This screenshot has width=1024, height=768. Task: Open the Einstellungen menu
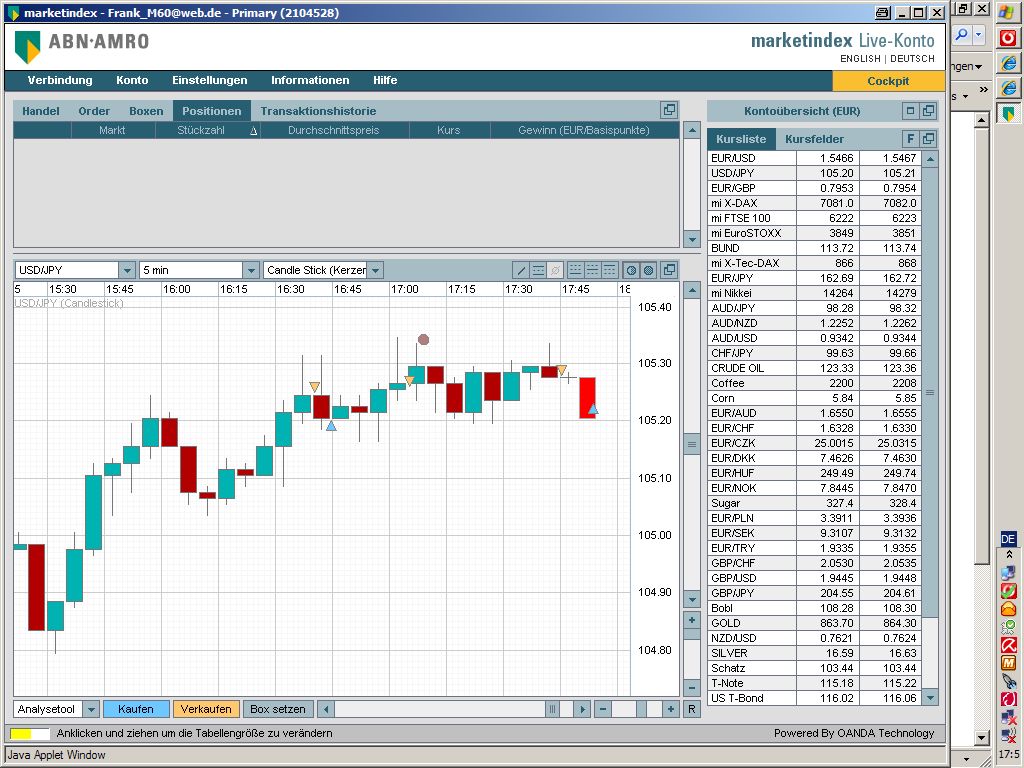click(209, 80)
